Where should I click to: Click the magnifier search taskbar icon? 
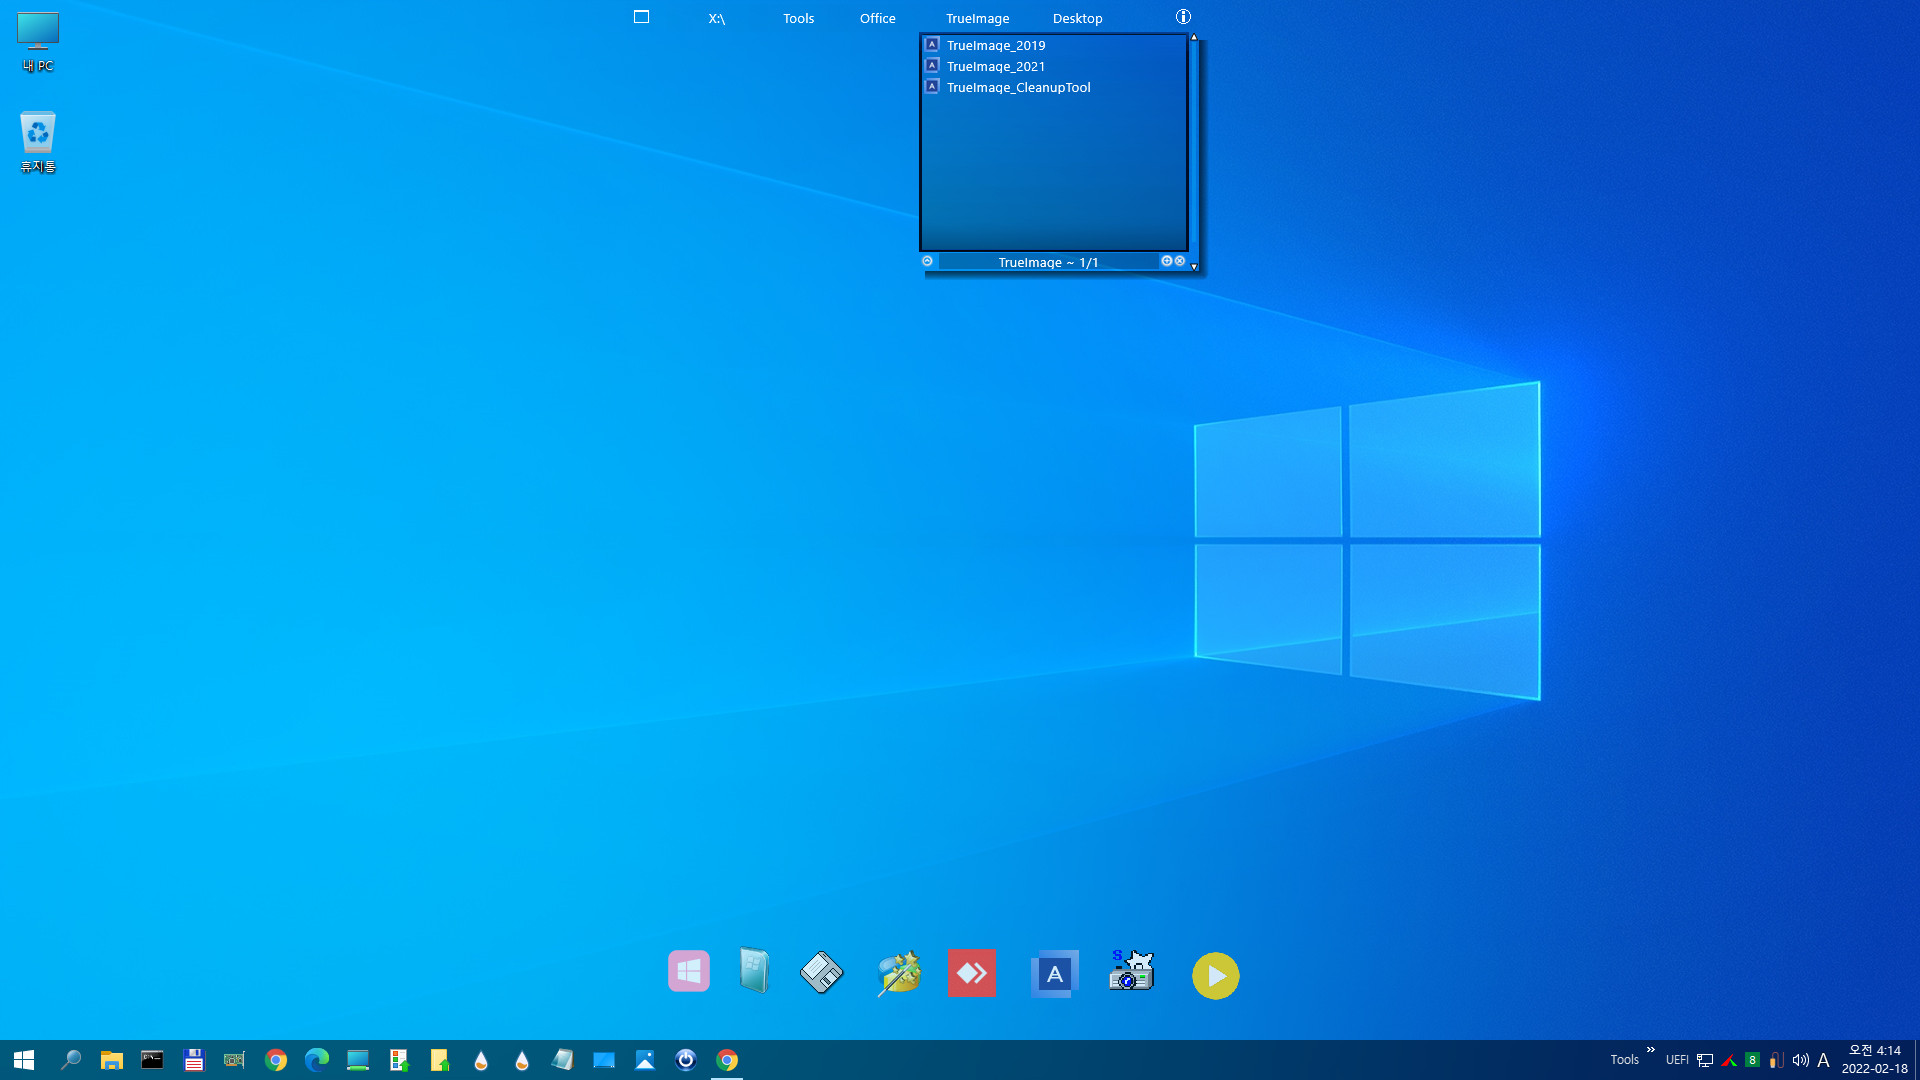pyautogui.click(x=70, y=1060)
